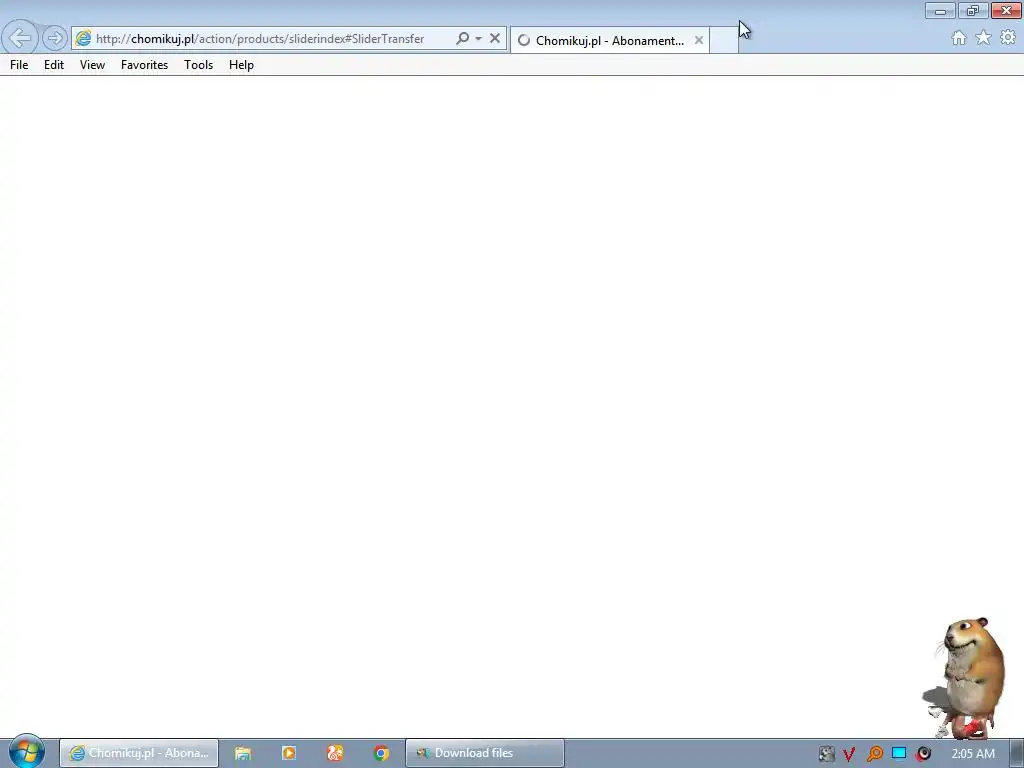Select the Chomikuj.pl - Abonament tab
Screen dimensions: 1024x768
click(610, 40)
